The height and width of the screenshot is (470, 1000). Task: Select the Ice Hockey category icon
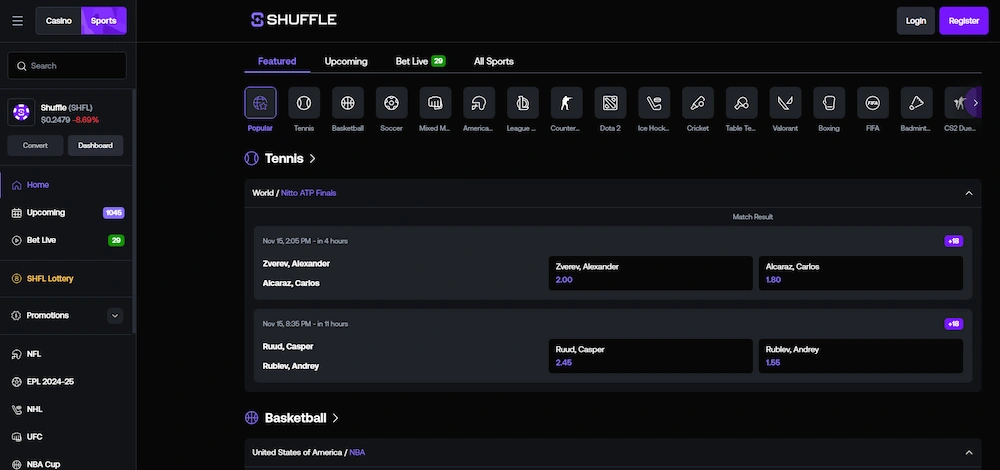[654, 103]
